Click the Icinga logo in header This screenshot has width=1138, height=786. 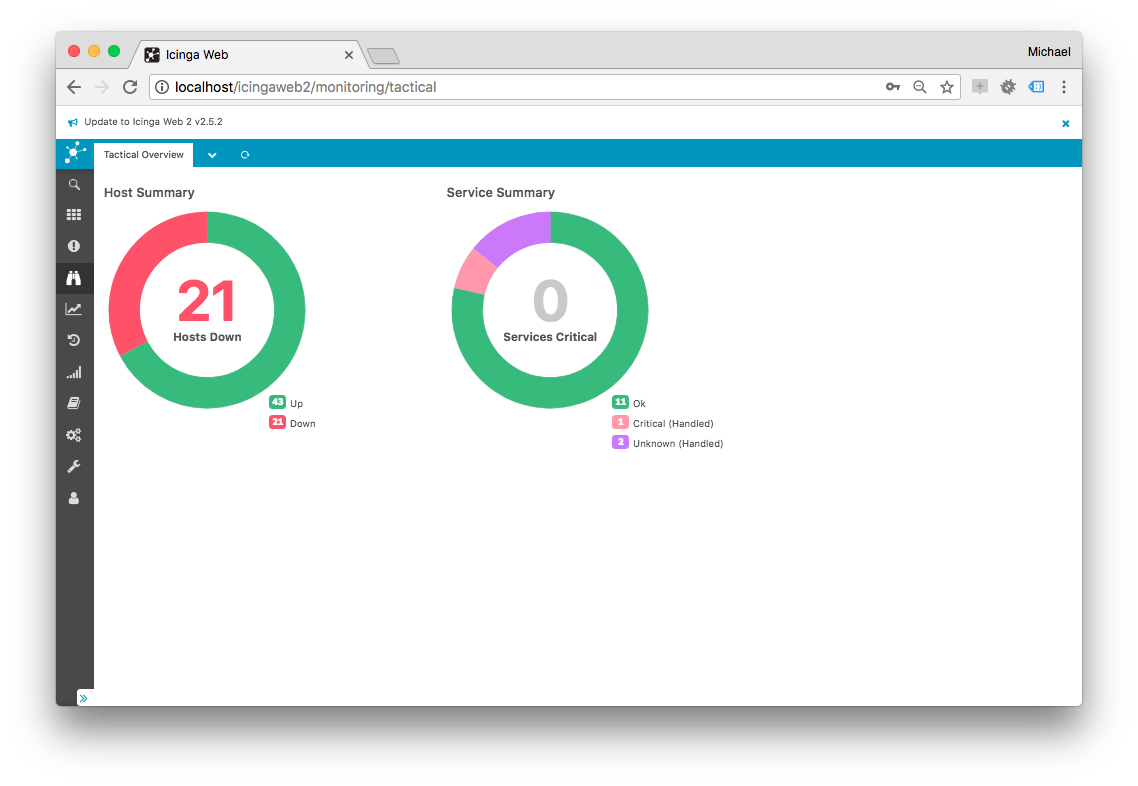point(75,153)
